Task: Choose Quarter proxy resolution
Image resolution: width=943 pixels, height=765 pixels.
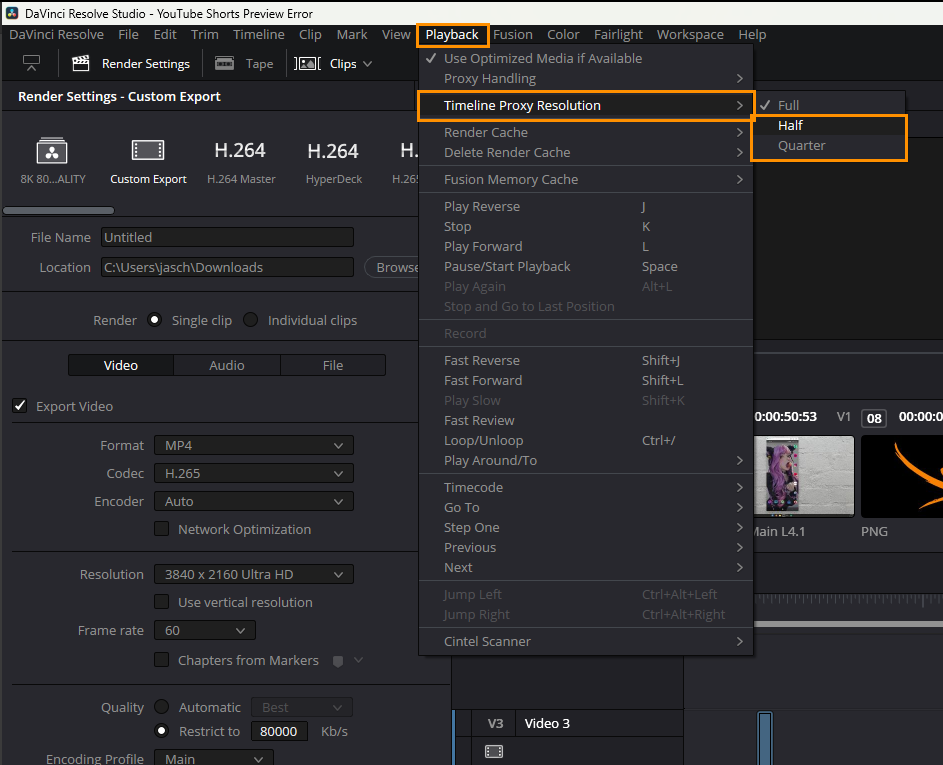Action: pos(829,146)
